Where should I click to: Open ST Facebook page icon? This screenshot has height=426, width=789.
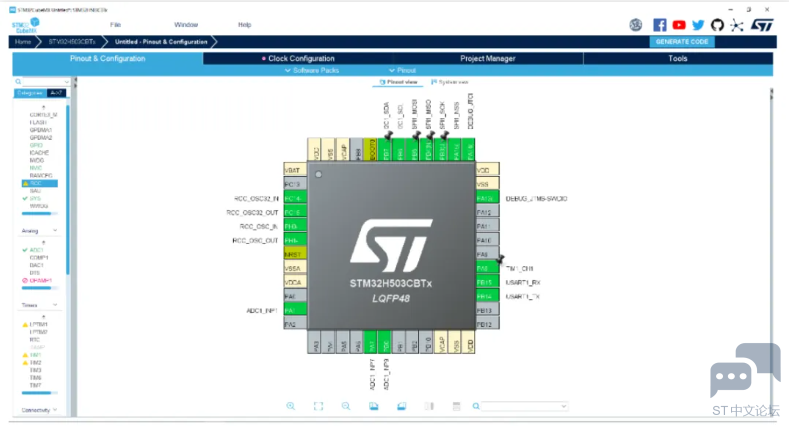(x=660, y=25)
